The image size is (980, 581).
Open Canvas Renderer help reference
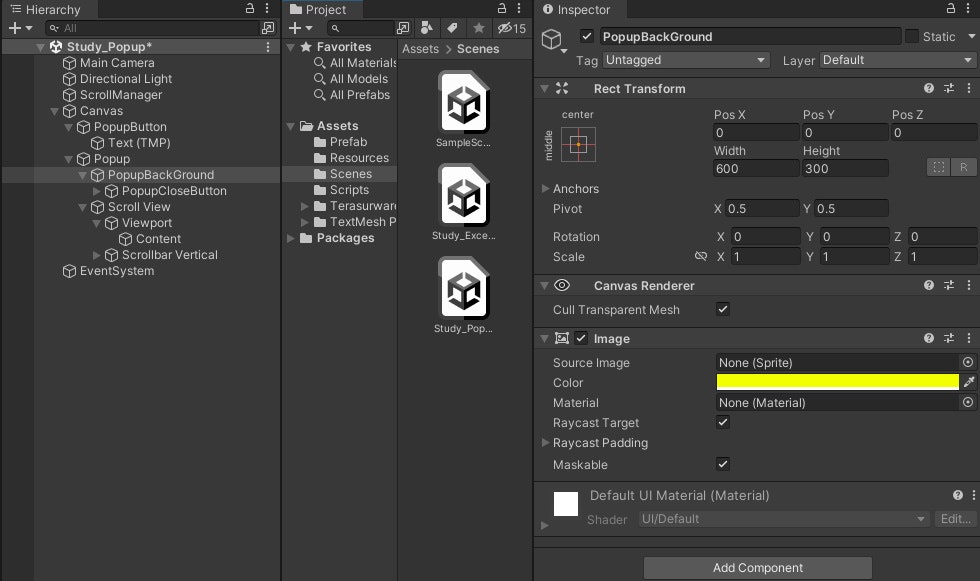pyautogui.click(x=929, y=286)
